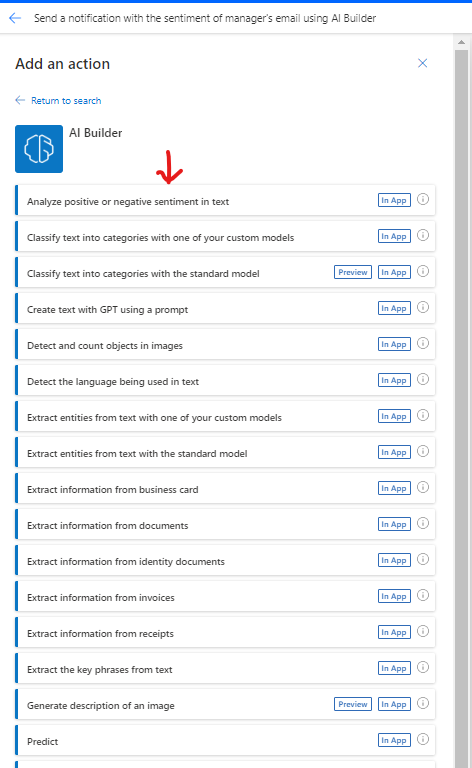Open info for Analyze positive or negative sentiment

point(423,199)
